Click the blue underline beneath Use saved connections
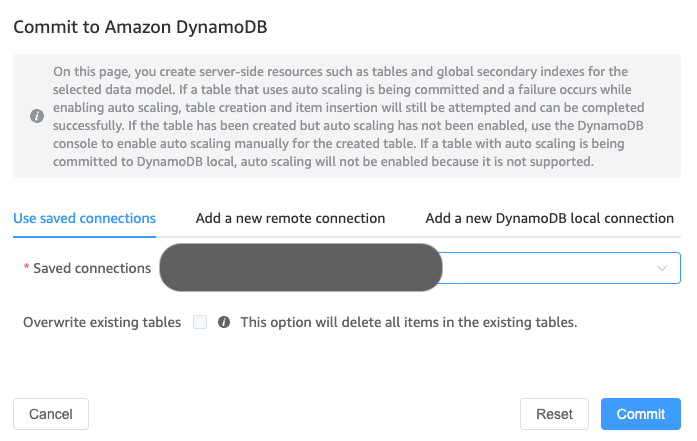 coord(84,236)
